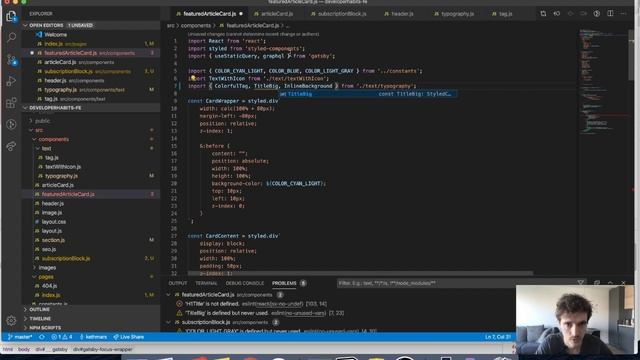Click filter funnel icon in Problems panel

pyautogui.click(x=580, y=283)
